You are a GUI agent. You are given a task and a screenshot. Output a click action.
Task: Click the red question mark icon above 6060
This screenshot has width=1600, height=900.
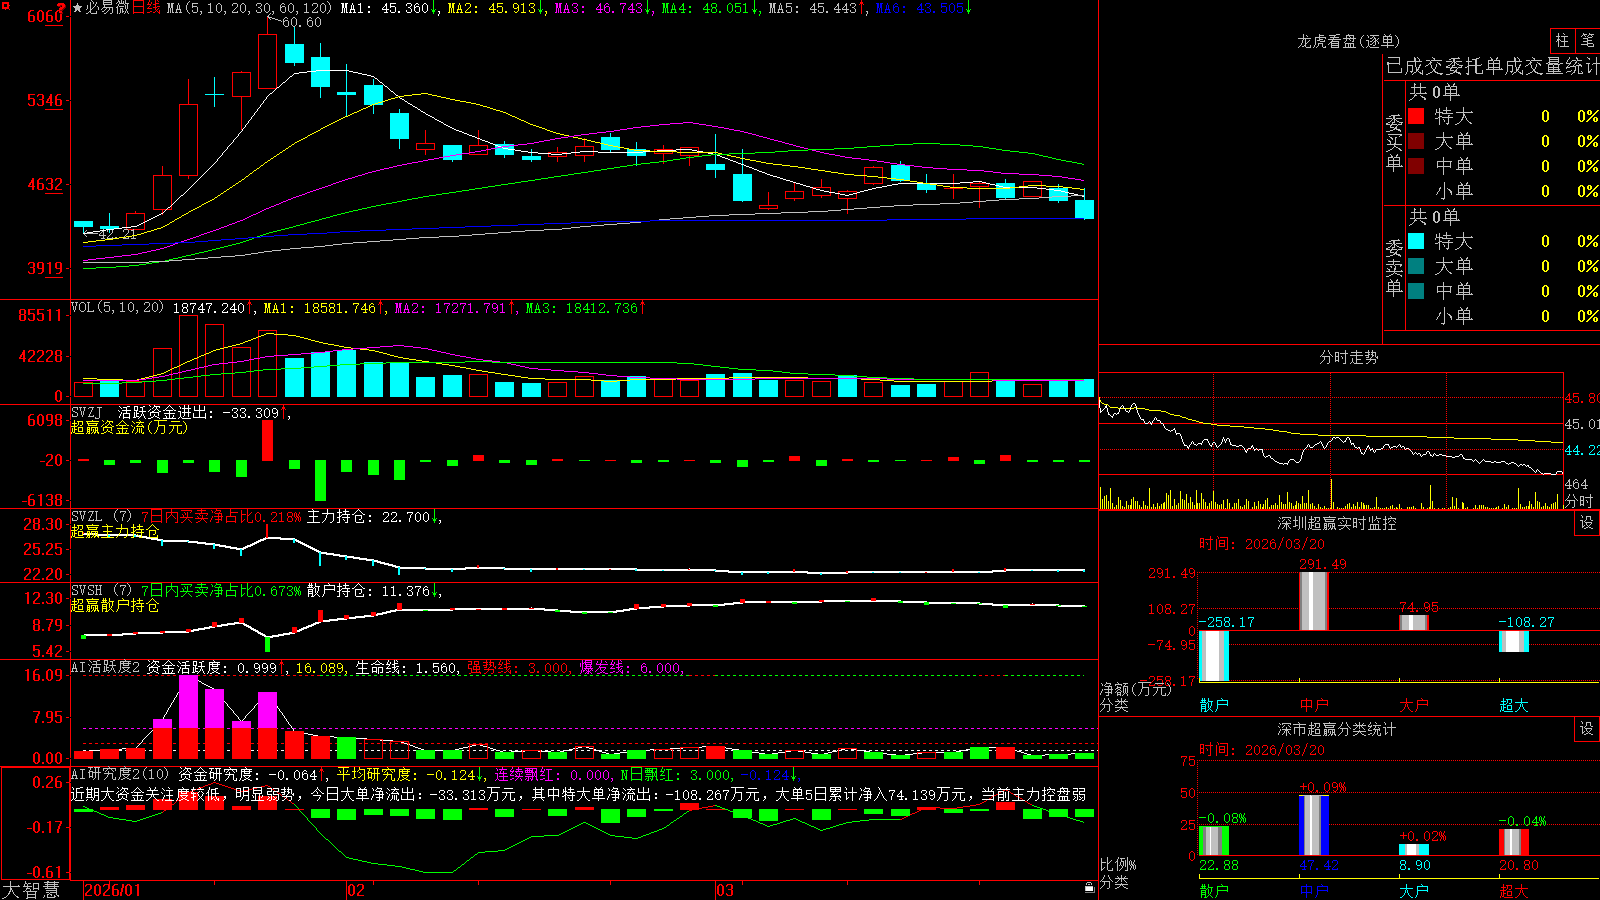point(62,7)
